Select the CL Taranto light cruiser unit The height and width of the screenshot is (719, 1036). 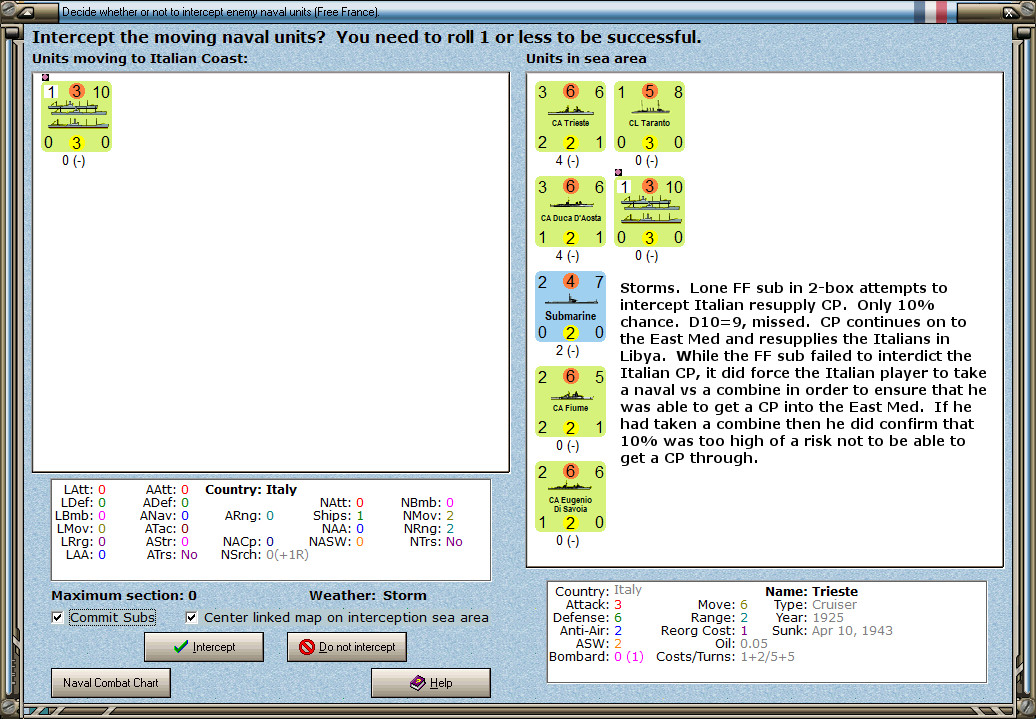pyautogui.click(x=649, y=116)
